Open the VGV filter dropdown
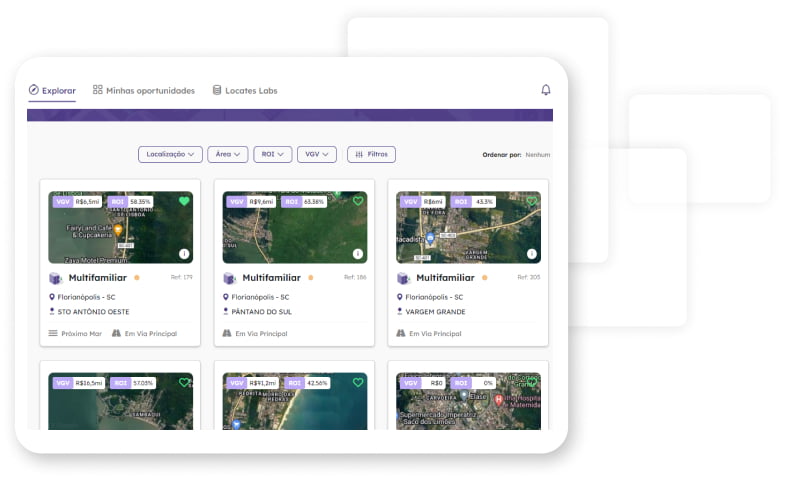This screenshot has height=480, width=786. [x=317, y=155]
